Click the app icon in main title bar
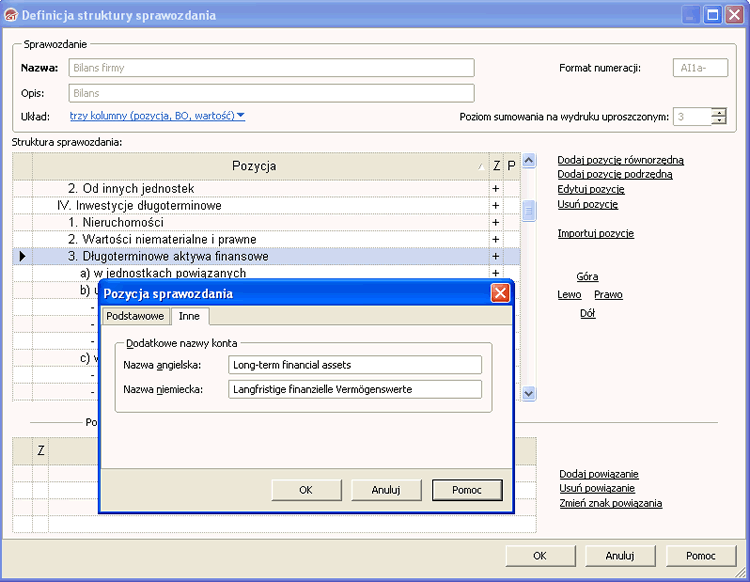This screenshot has width=750, height=582. (x=12, y=14)
